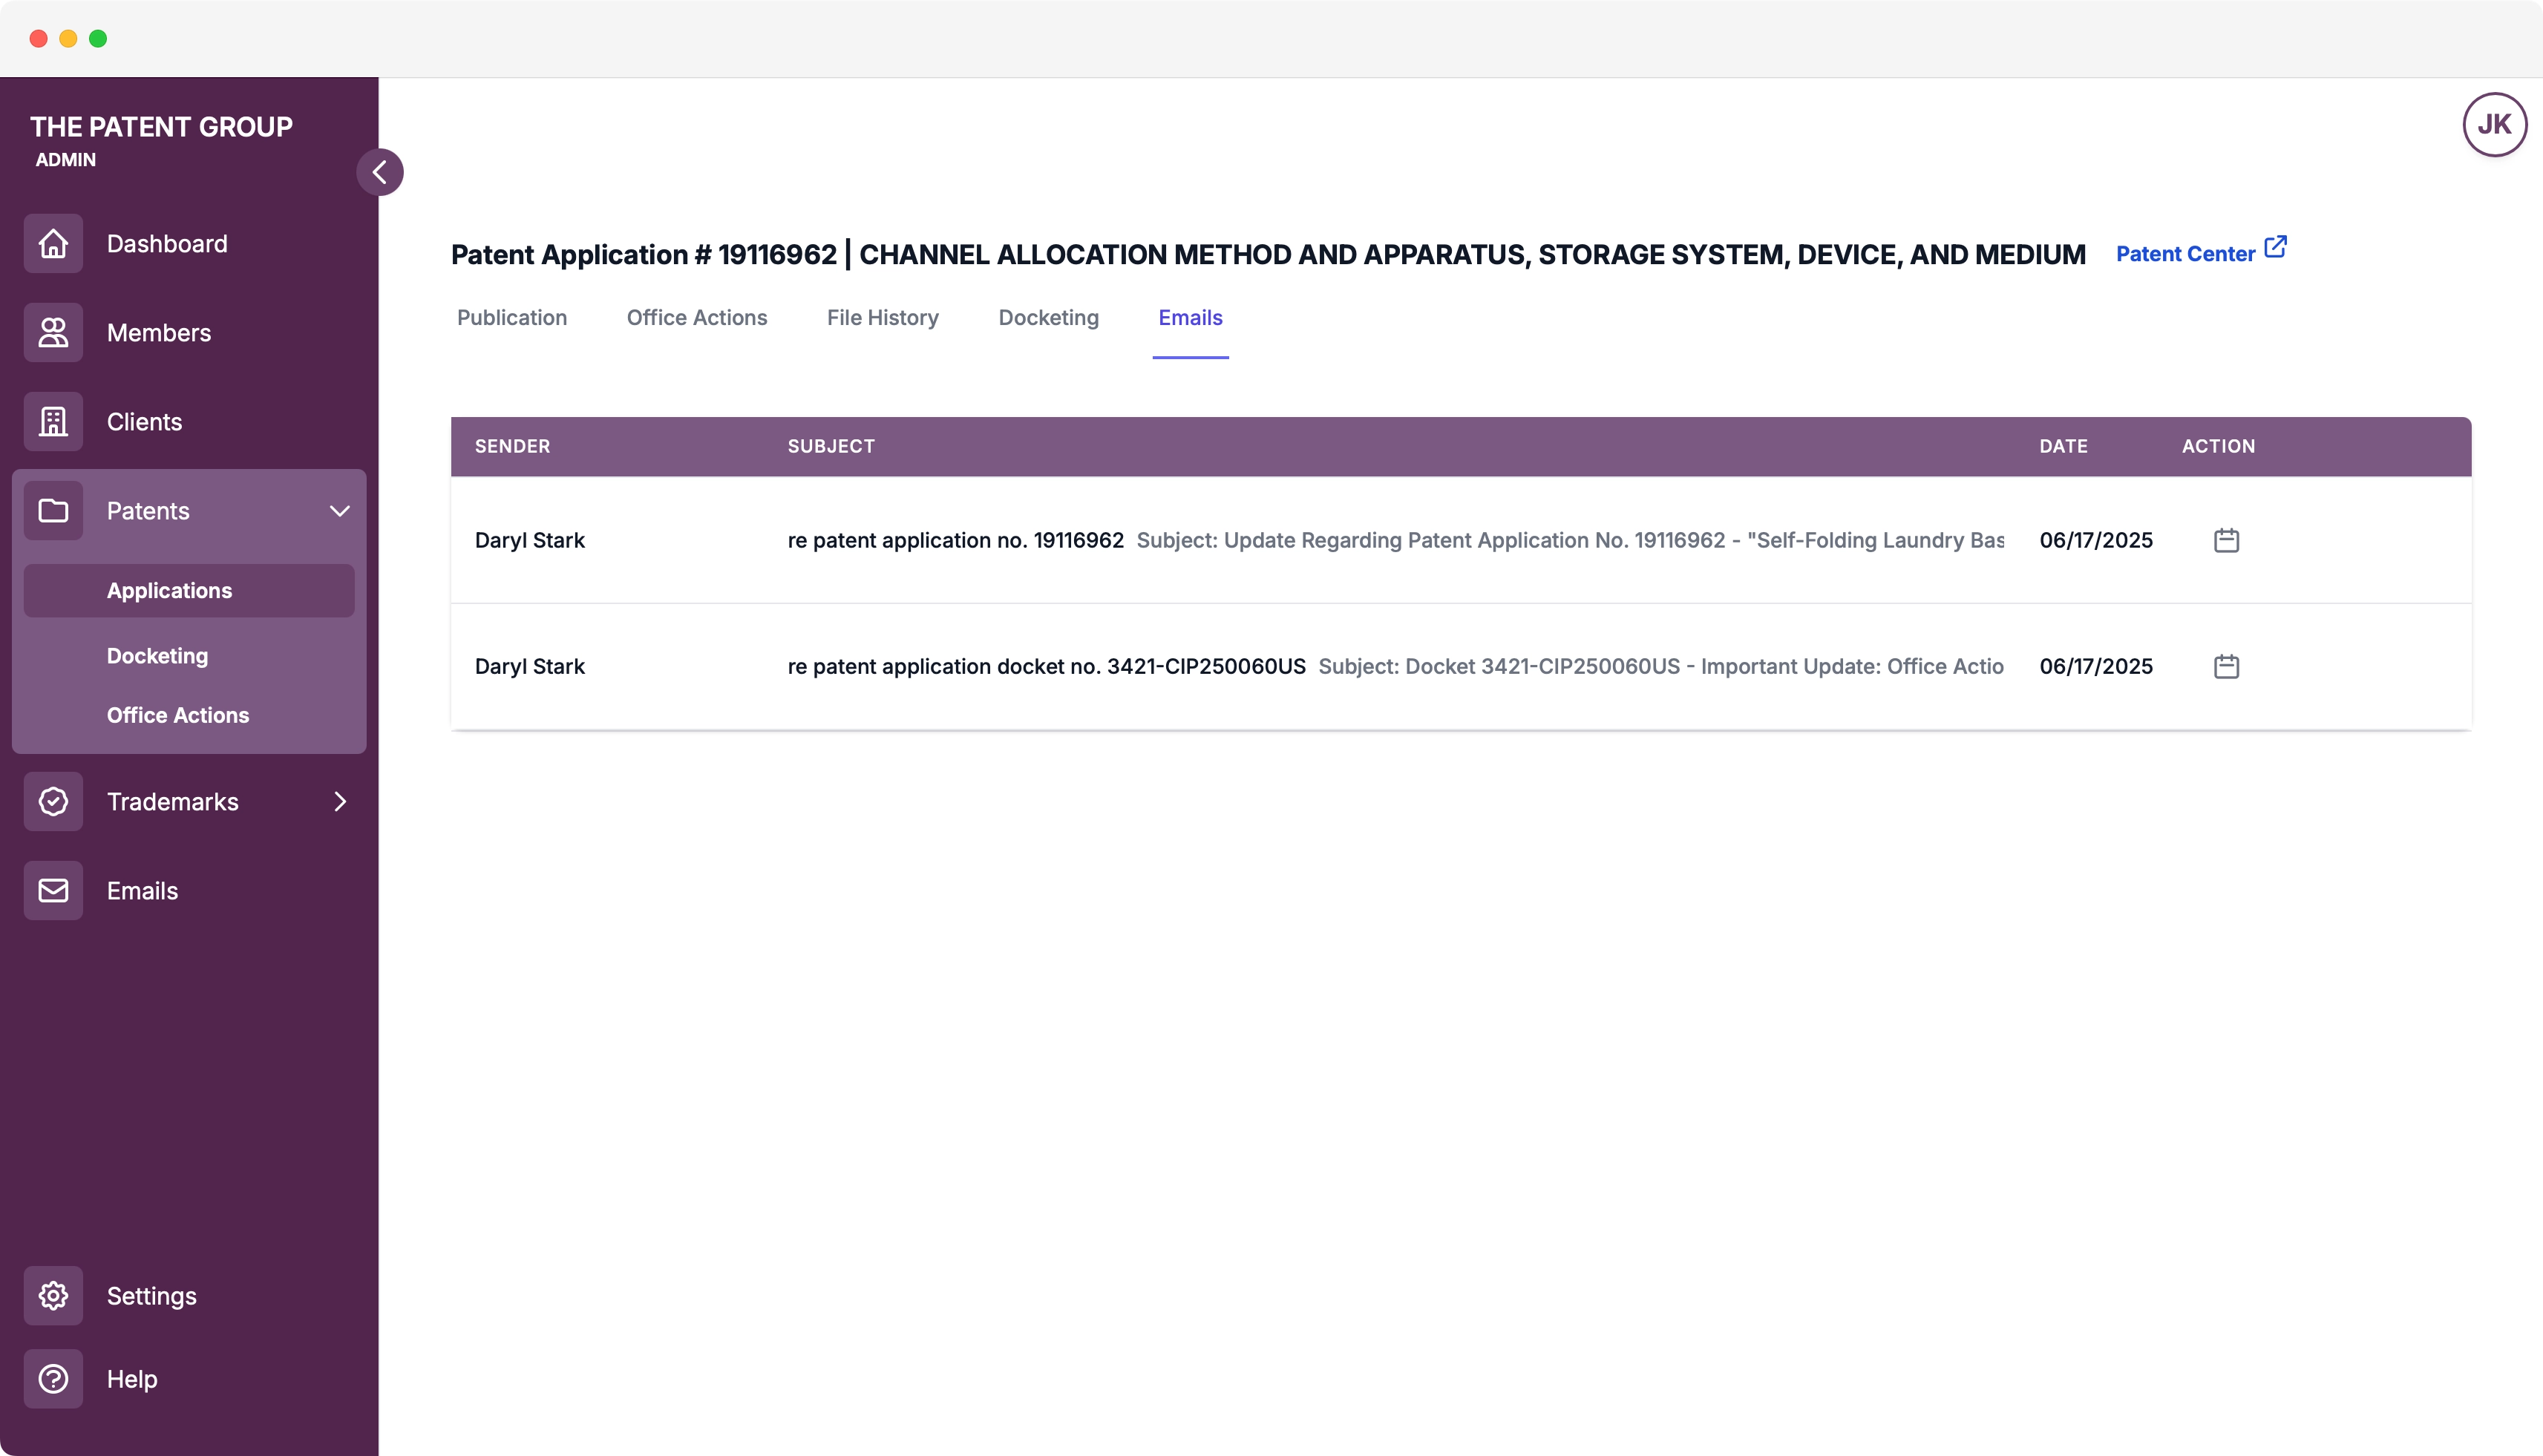Click the macOS green zoom window button
Viewport: 2543px width, 1456px height.
(x=98, y=38)
